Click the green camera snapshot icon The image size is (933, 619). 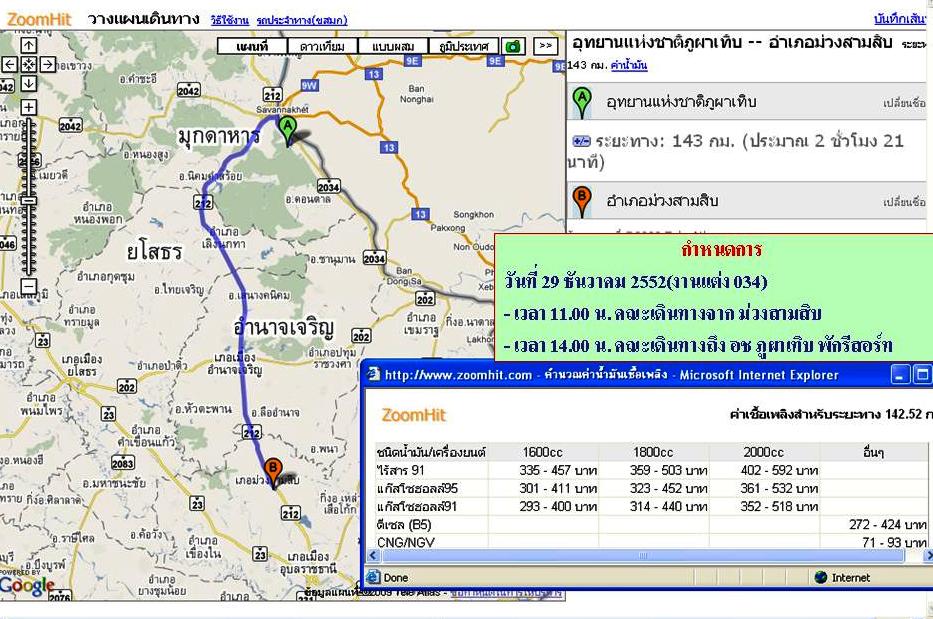click(x=512, y=46)
